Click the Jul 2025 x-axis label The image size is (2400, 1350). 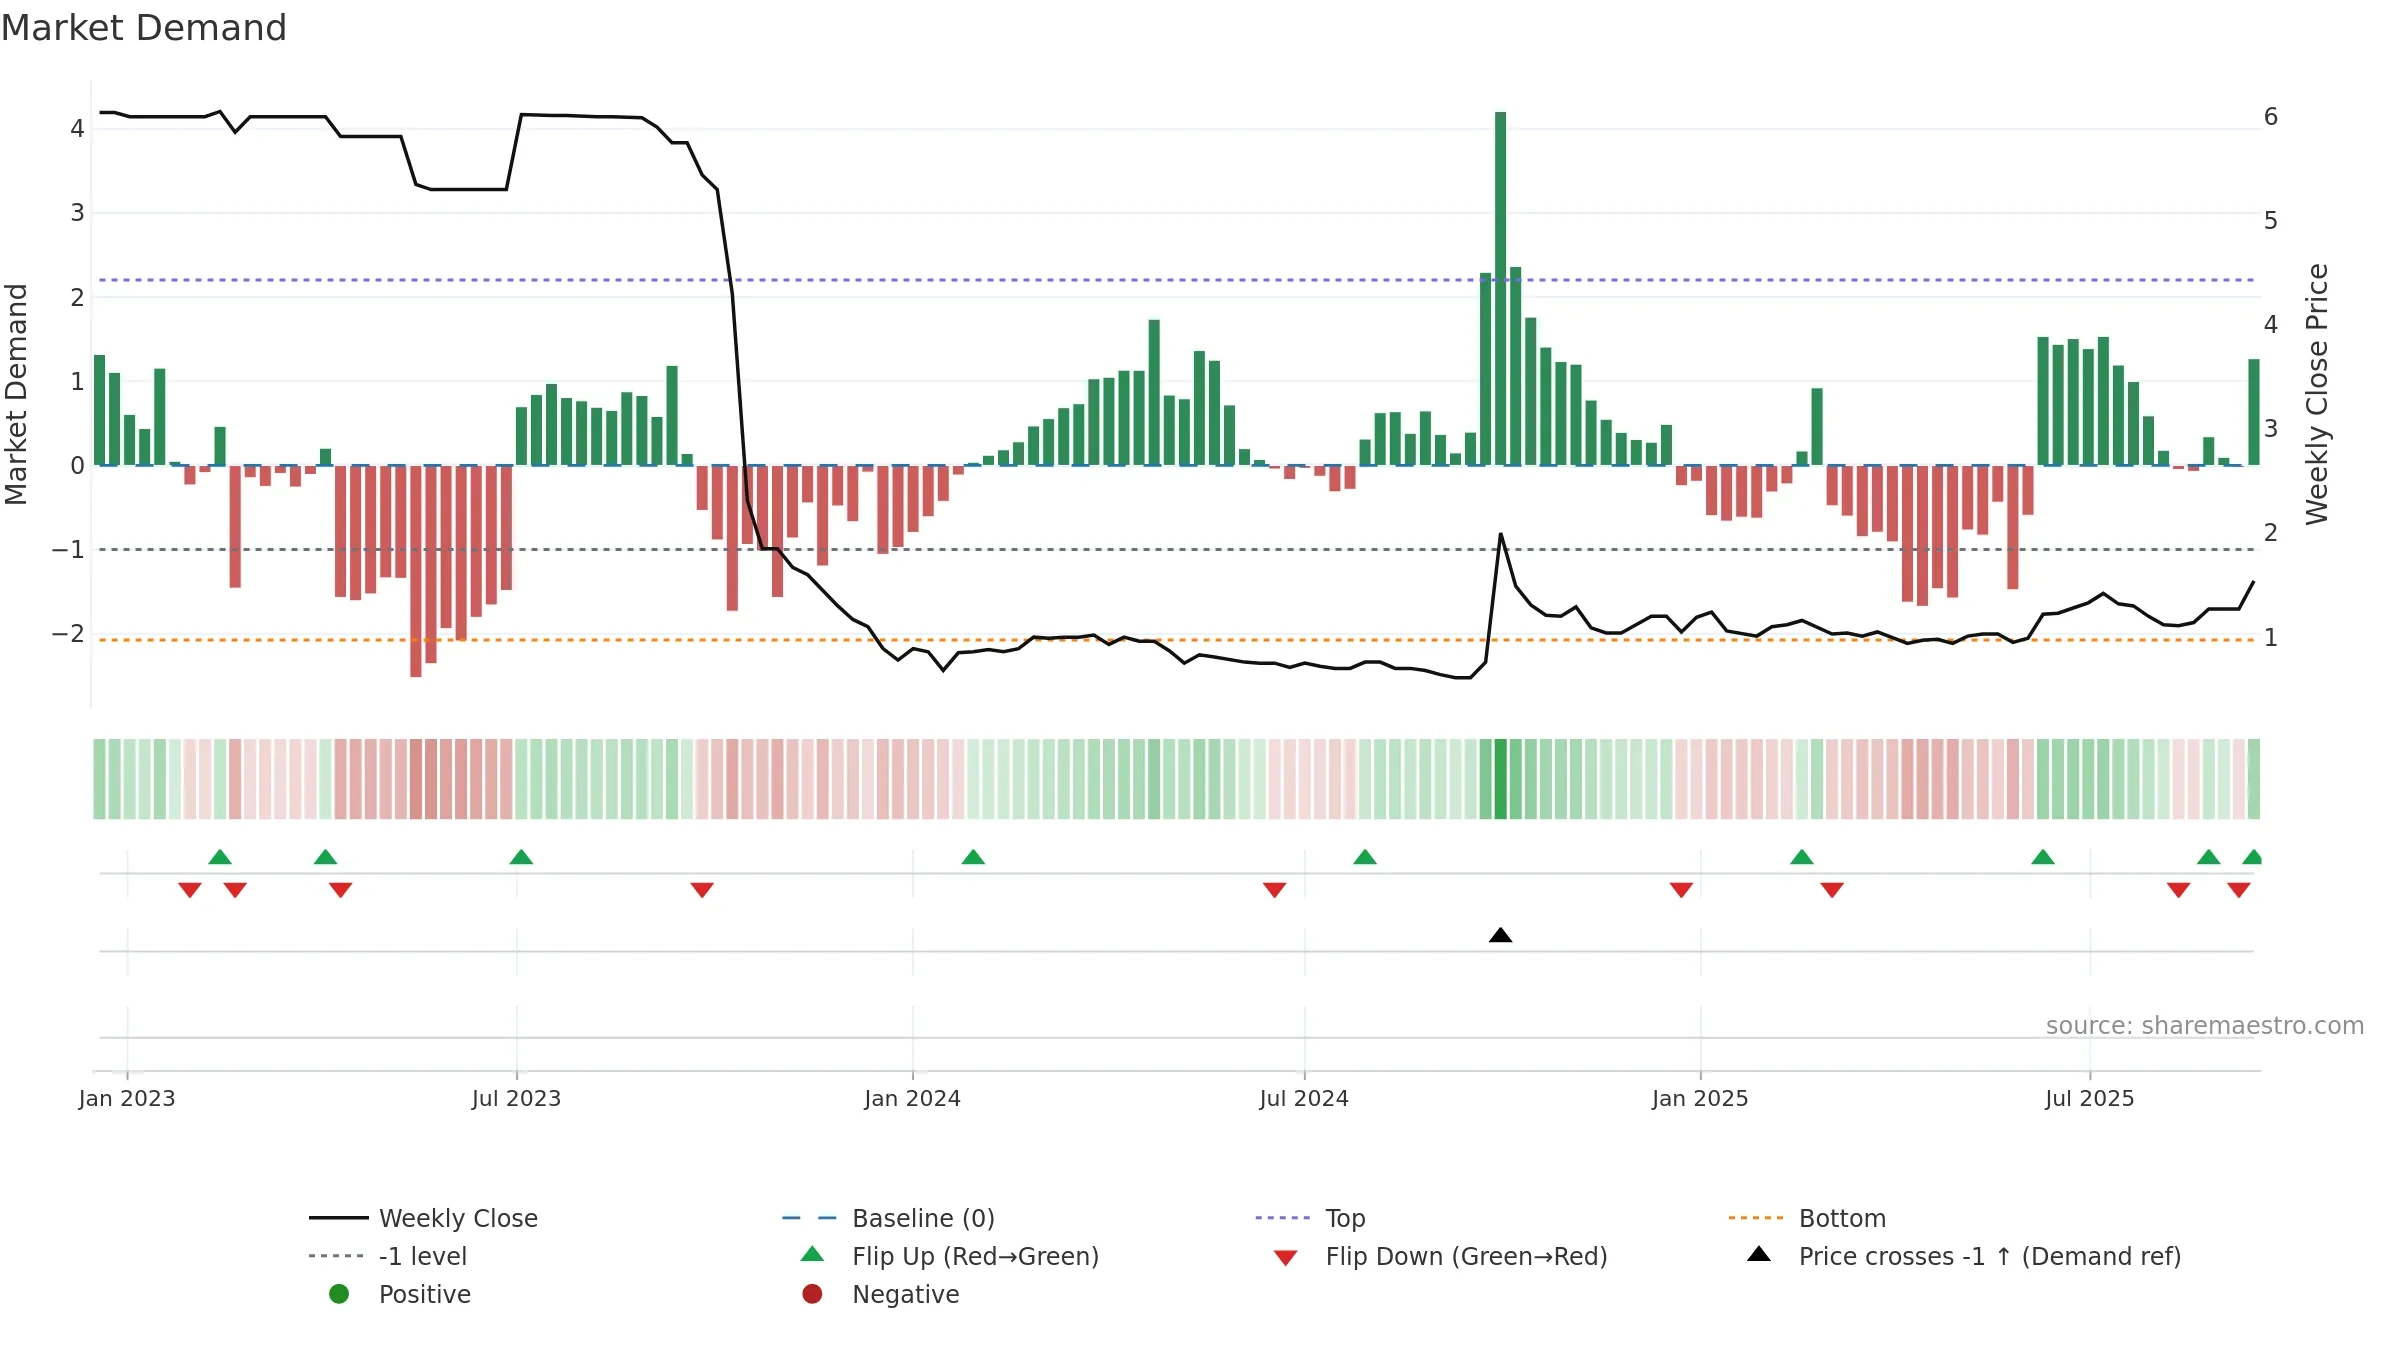tap(2090, 1098)
